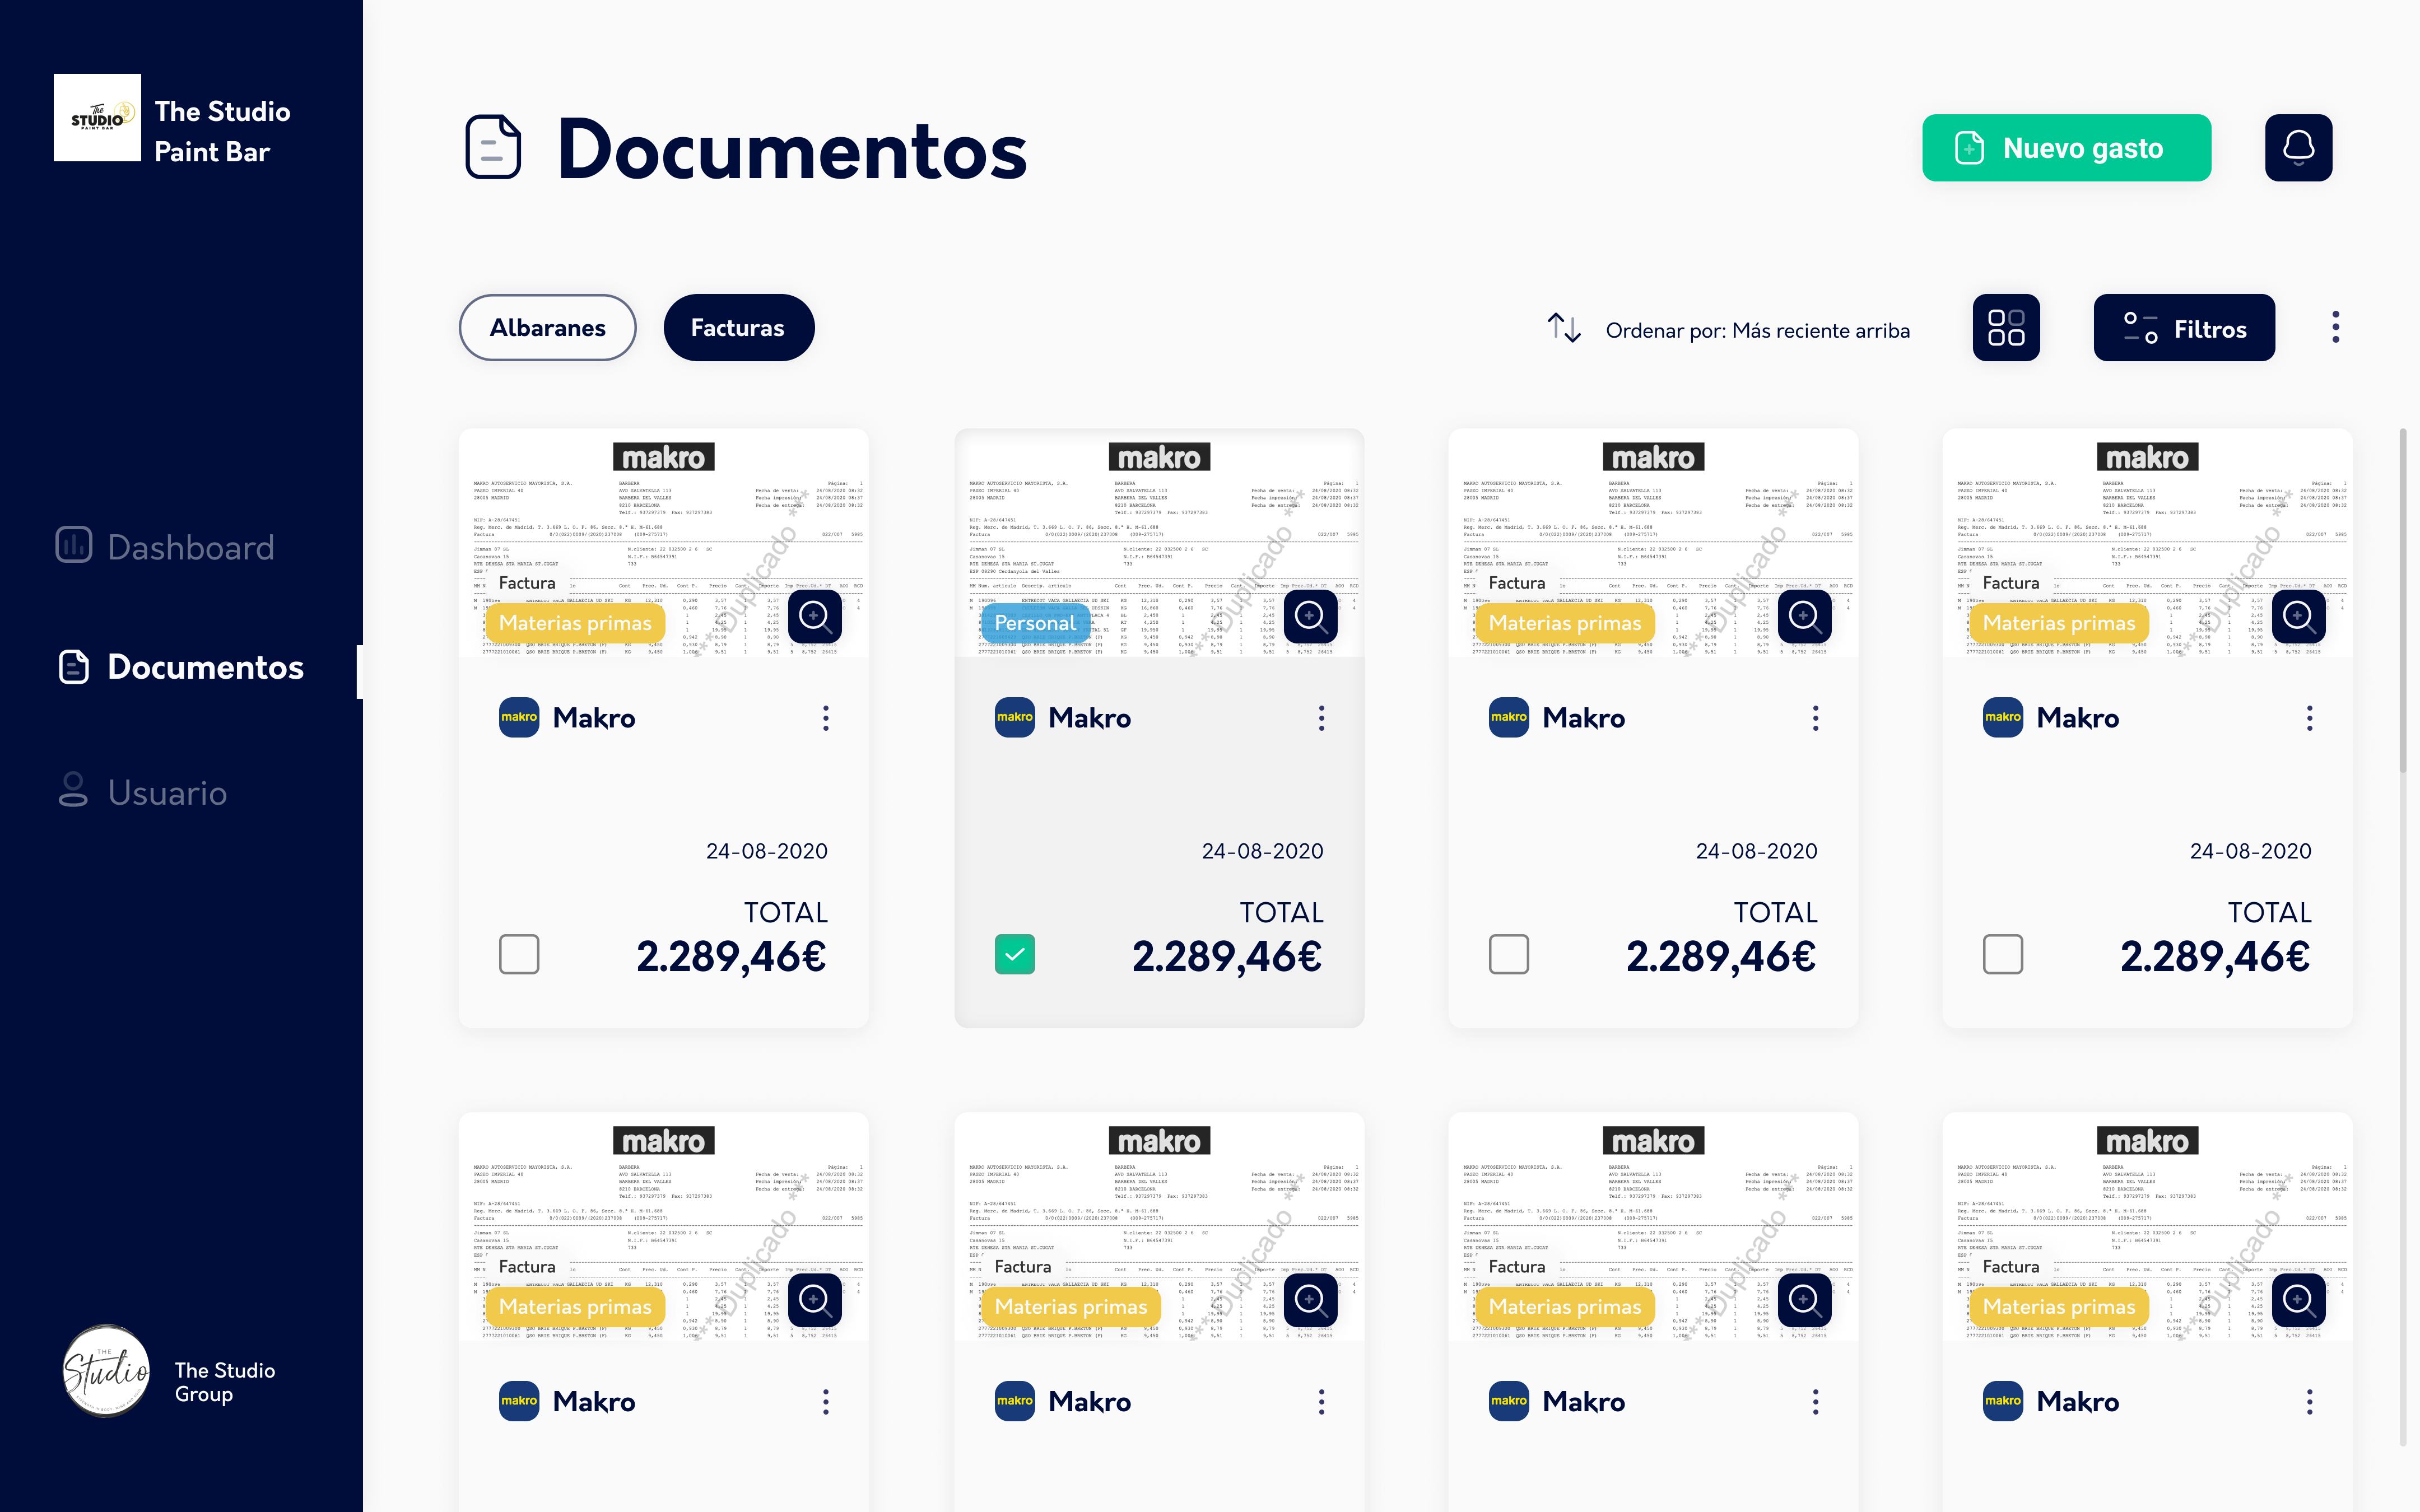Switch to the Albaranes tab
Viewport: 2420px width, 1512px height.
(548, 328)
